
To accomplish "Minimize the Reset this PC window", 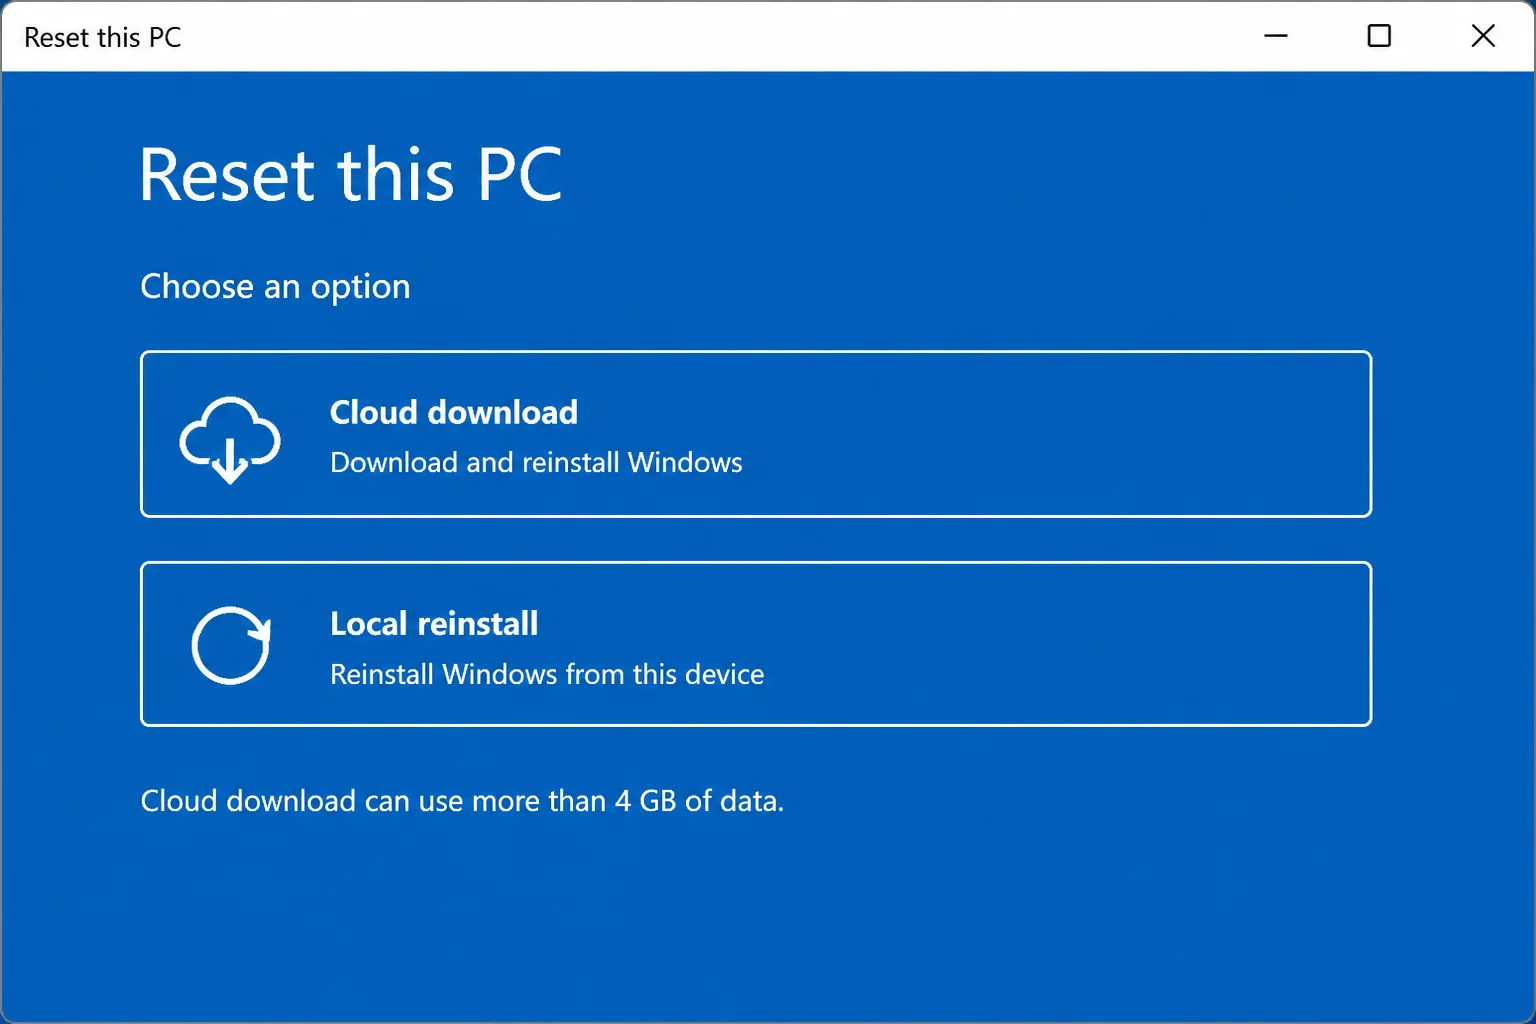I will 1276,36.
